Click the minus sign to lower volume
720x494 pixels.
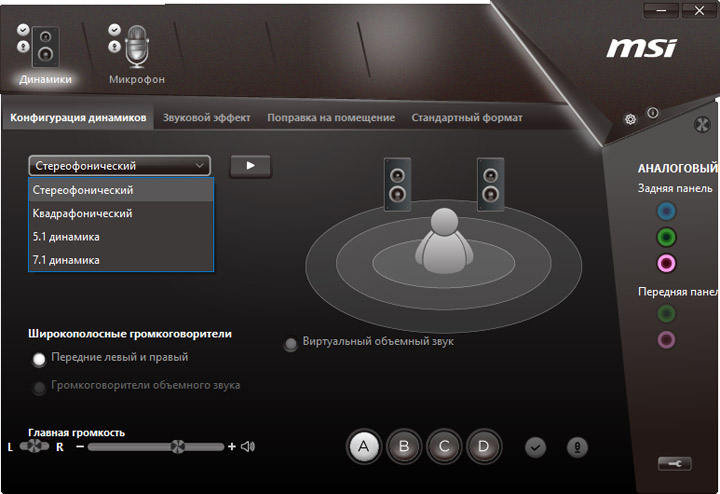(x=80, y=446)
